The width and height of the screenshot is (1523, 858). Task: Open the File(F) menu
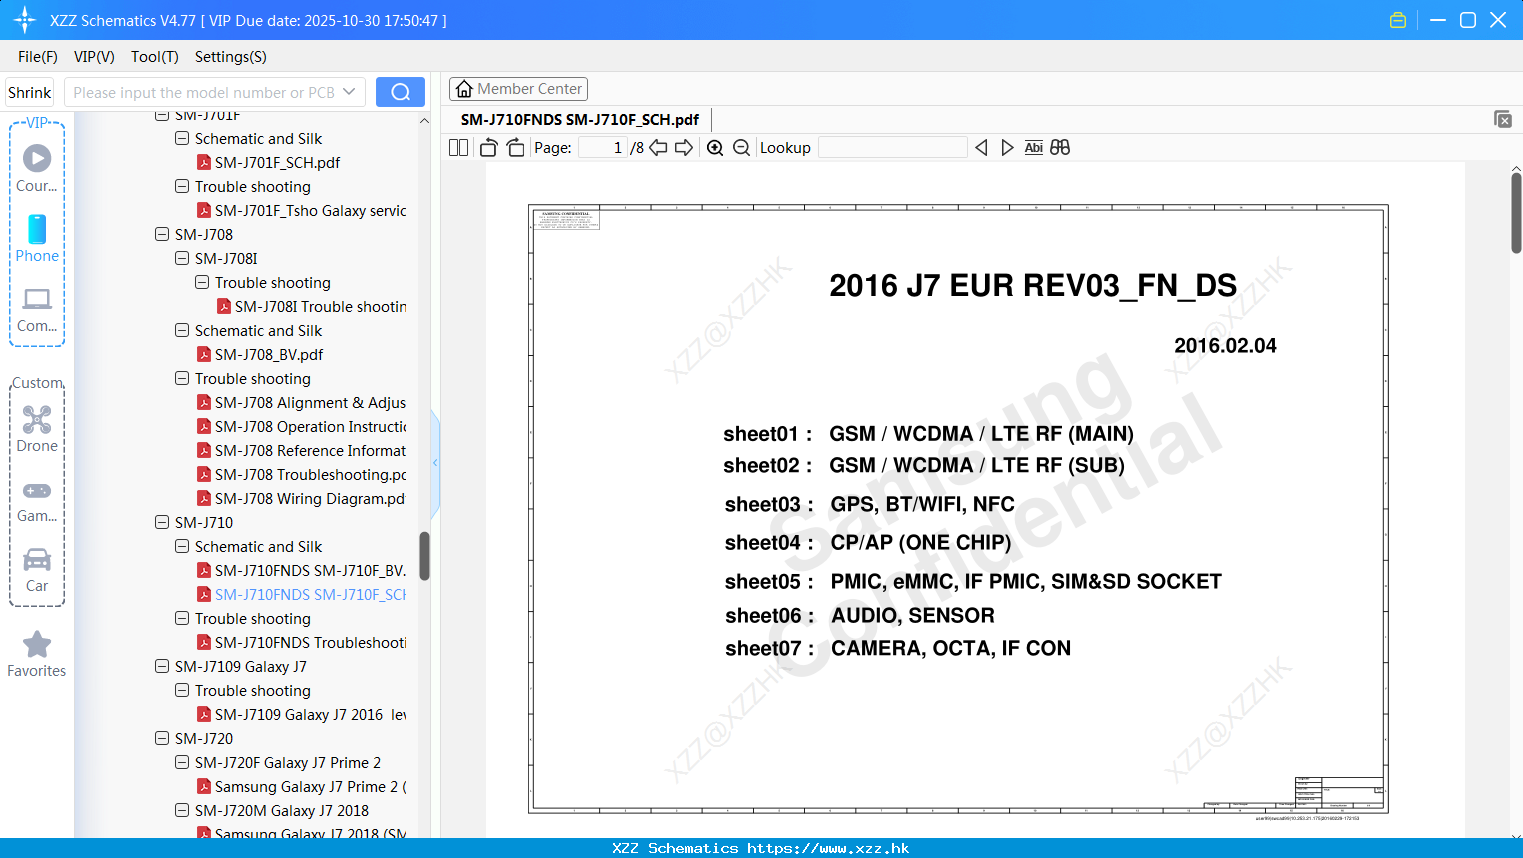(38, 57)
